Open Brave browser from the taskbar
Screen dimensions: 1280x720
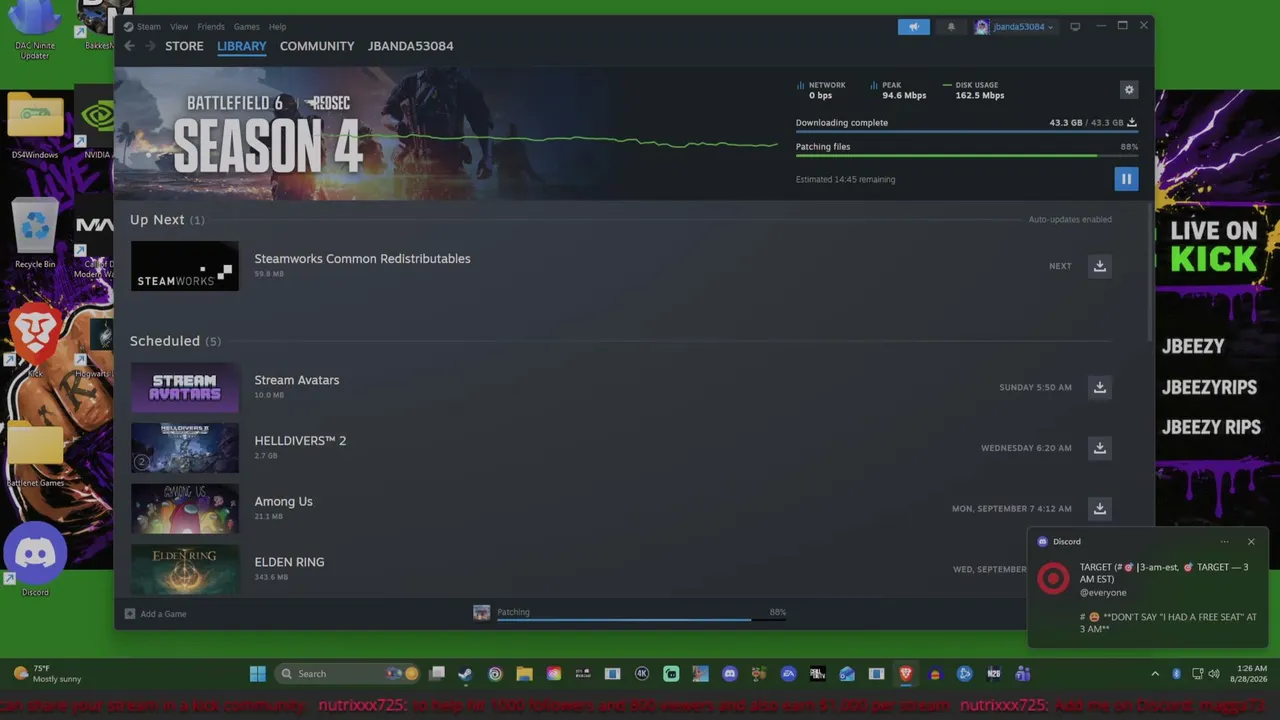906,674
